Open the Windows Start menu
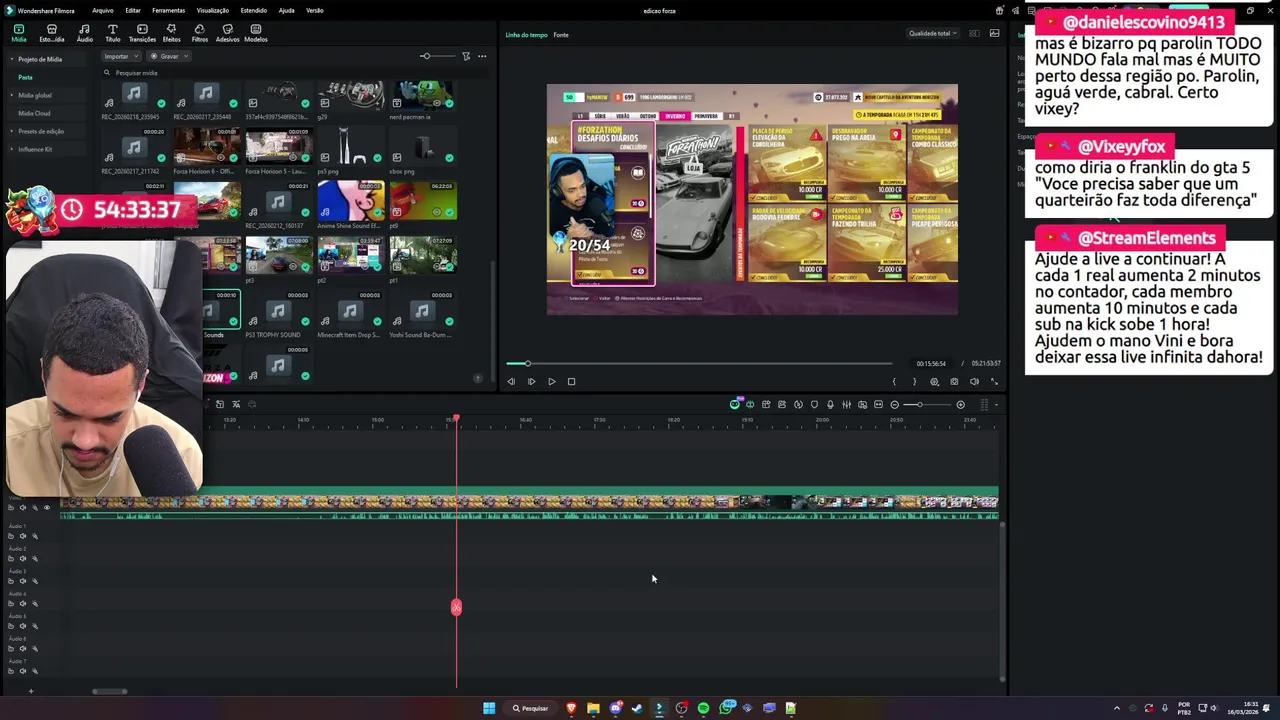Viewport: 1280px width, 720px height. click(x=489, y=708)
